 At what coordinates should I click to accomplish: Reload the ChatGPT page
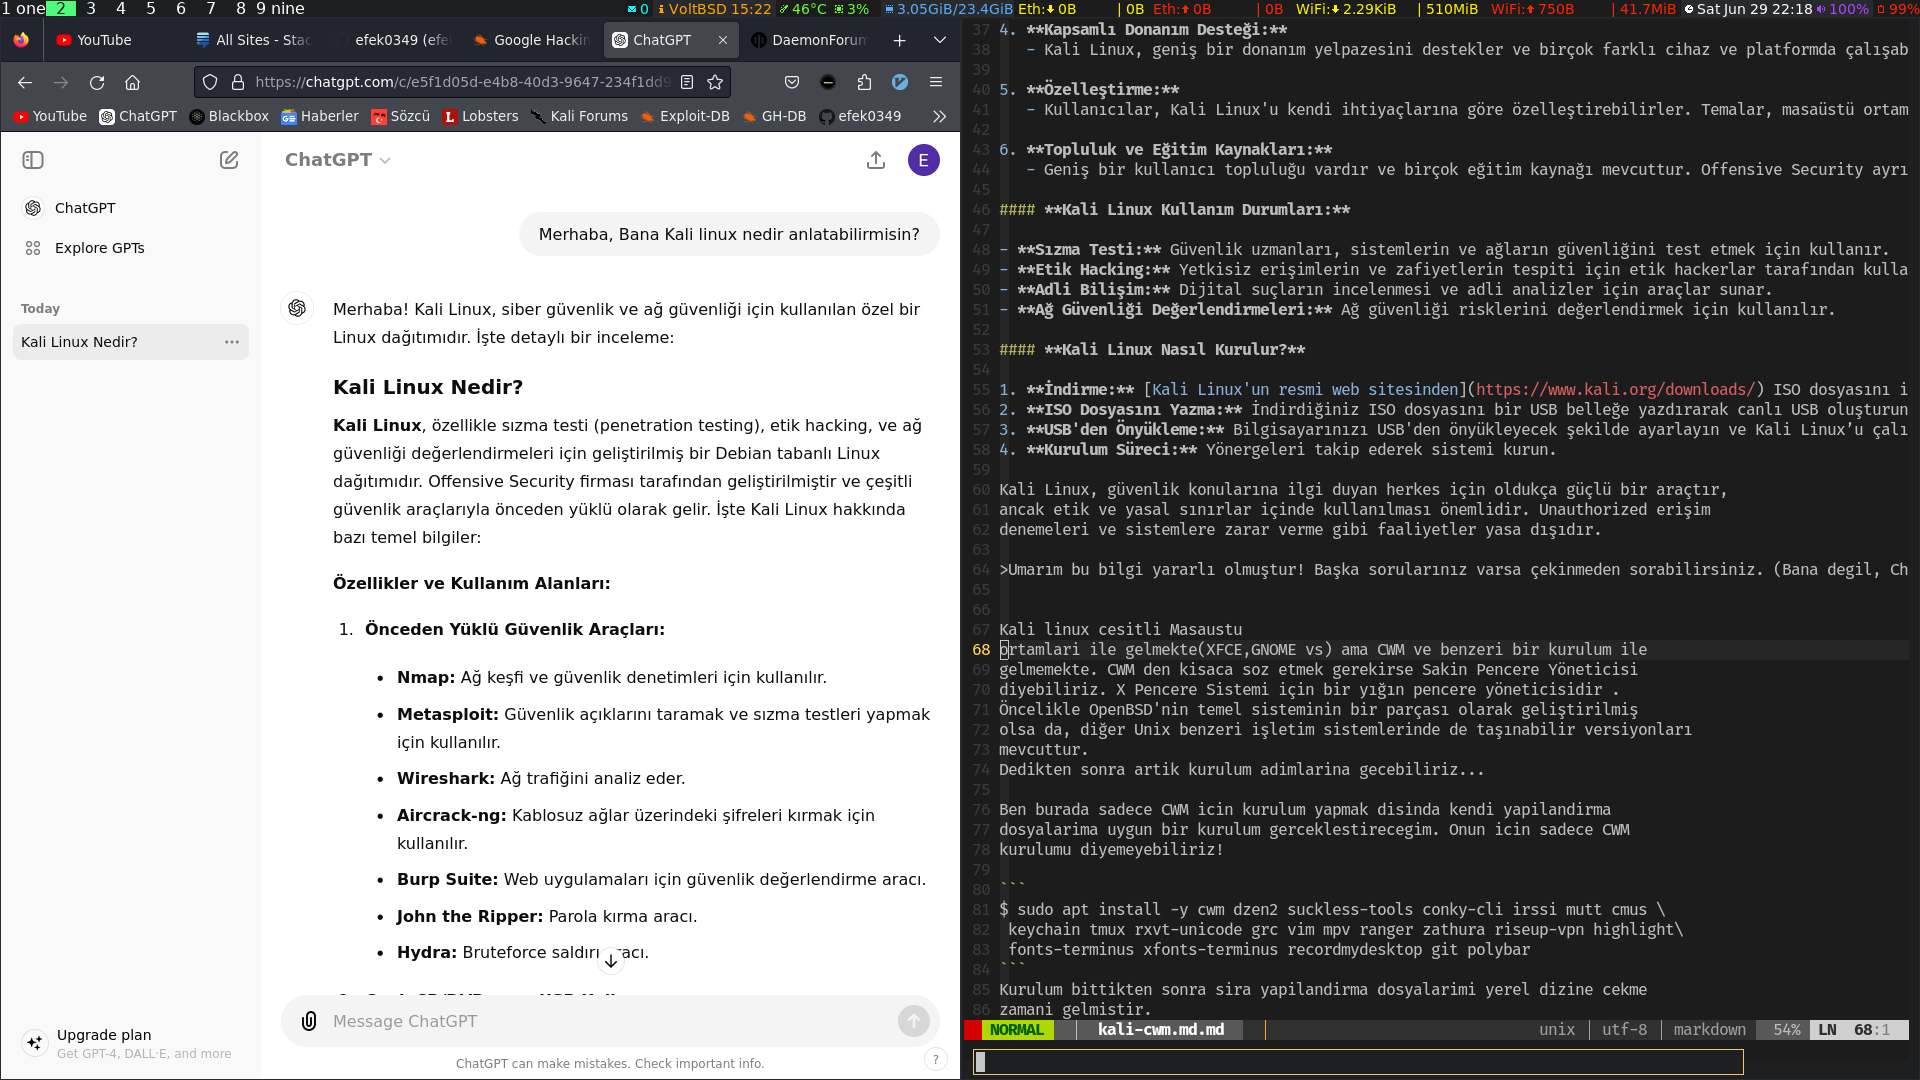97,82
